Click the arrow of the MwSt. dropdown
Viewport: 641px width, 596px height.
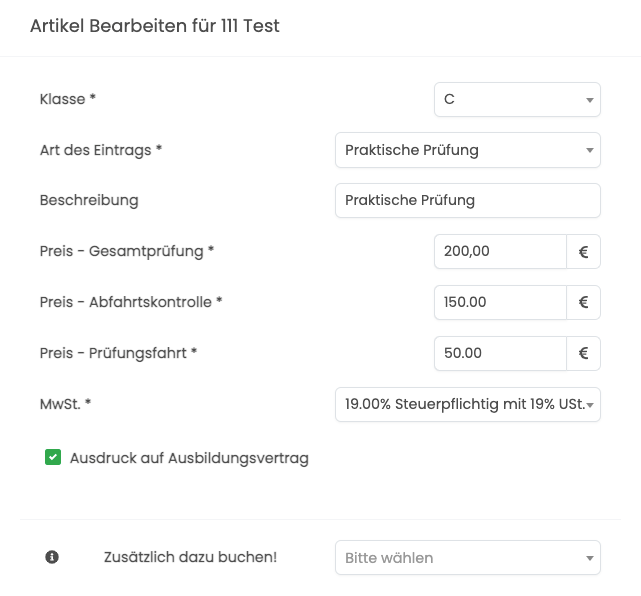589,405
